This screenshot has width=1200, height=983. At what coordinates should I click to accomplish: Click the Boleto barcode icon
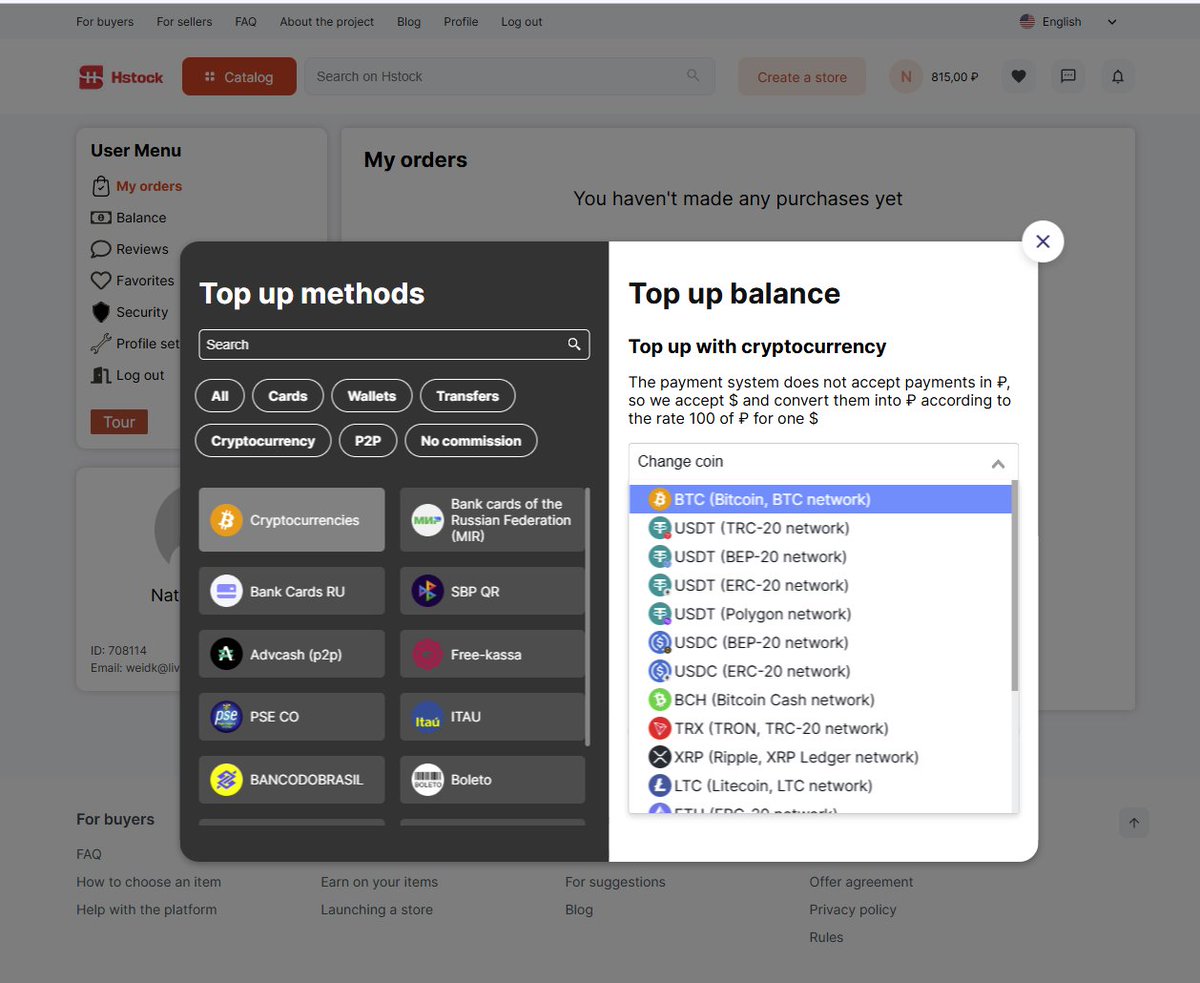[x=428, y=780]
